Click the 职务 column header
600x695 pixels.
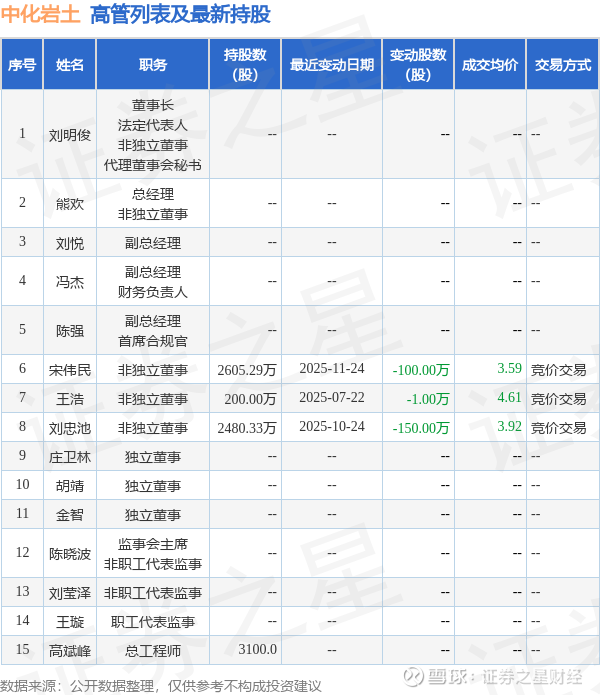click(153, 65)
